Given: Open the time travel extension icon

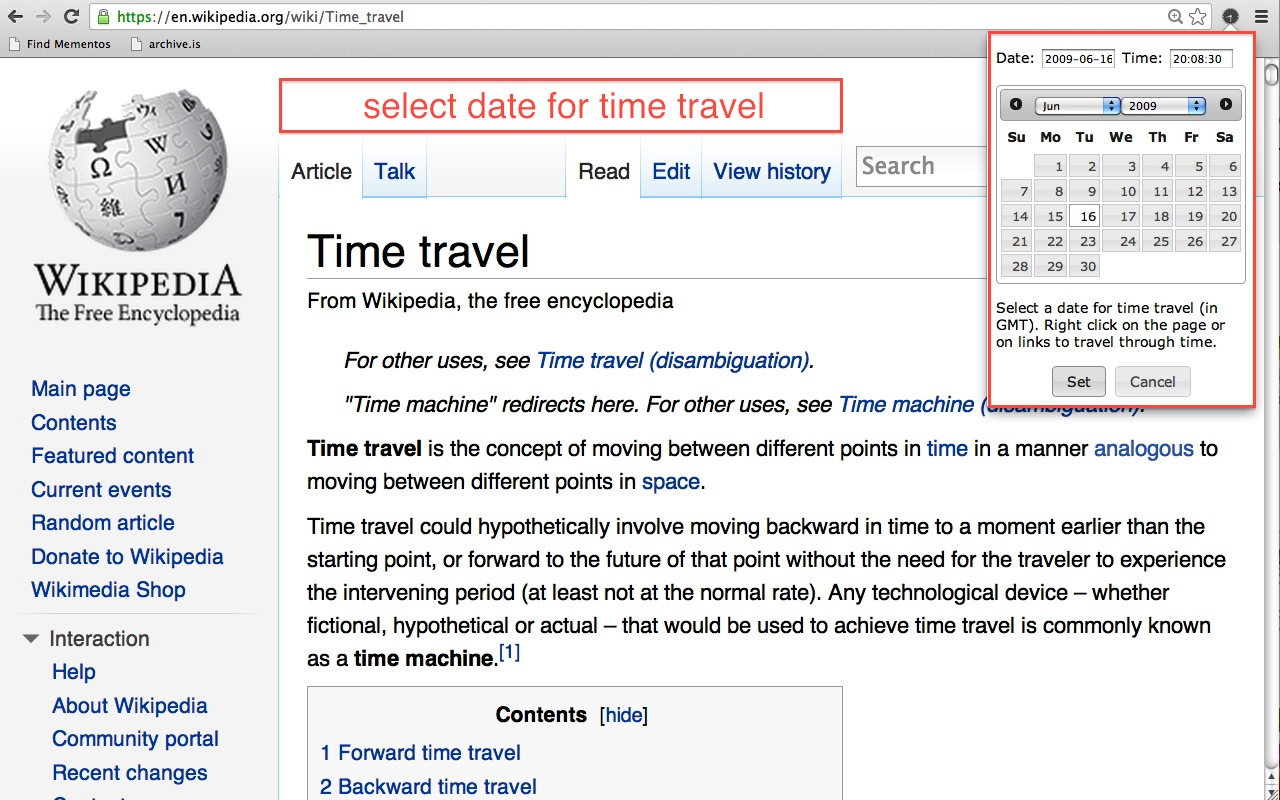Looking at the screenshot, I should pyautogui.click(x=1230, y=16).
